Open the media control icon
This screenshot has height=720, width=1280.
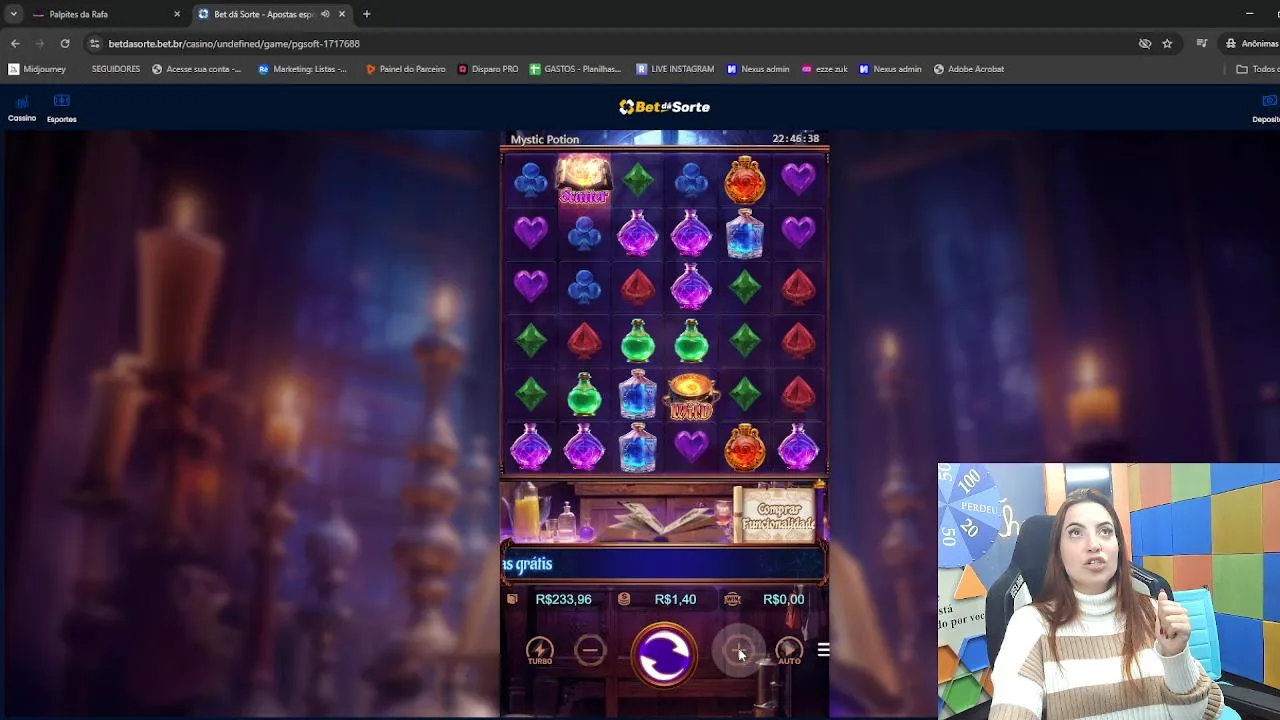point(1202,44)
